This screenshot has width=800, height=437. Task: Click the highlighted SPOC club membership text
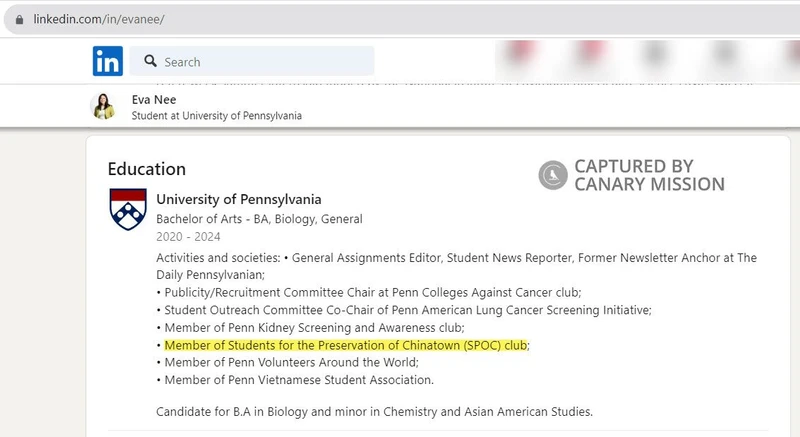tap(345, 345)
